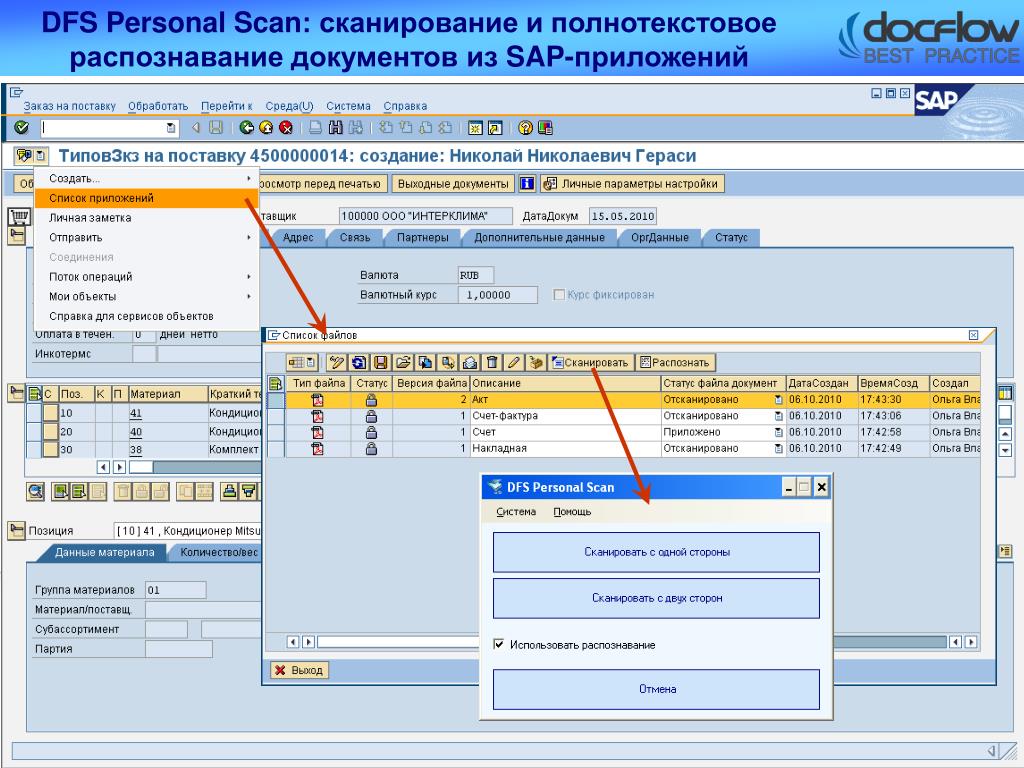This screenshot has width=1024, height=768.
Task: Click the yellow question mark Help icon
Action: (x=525, y=128)
